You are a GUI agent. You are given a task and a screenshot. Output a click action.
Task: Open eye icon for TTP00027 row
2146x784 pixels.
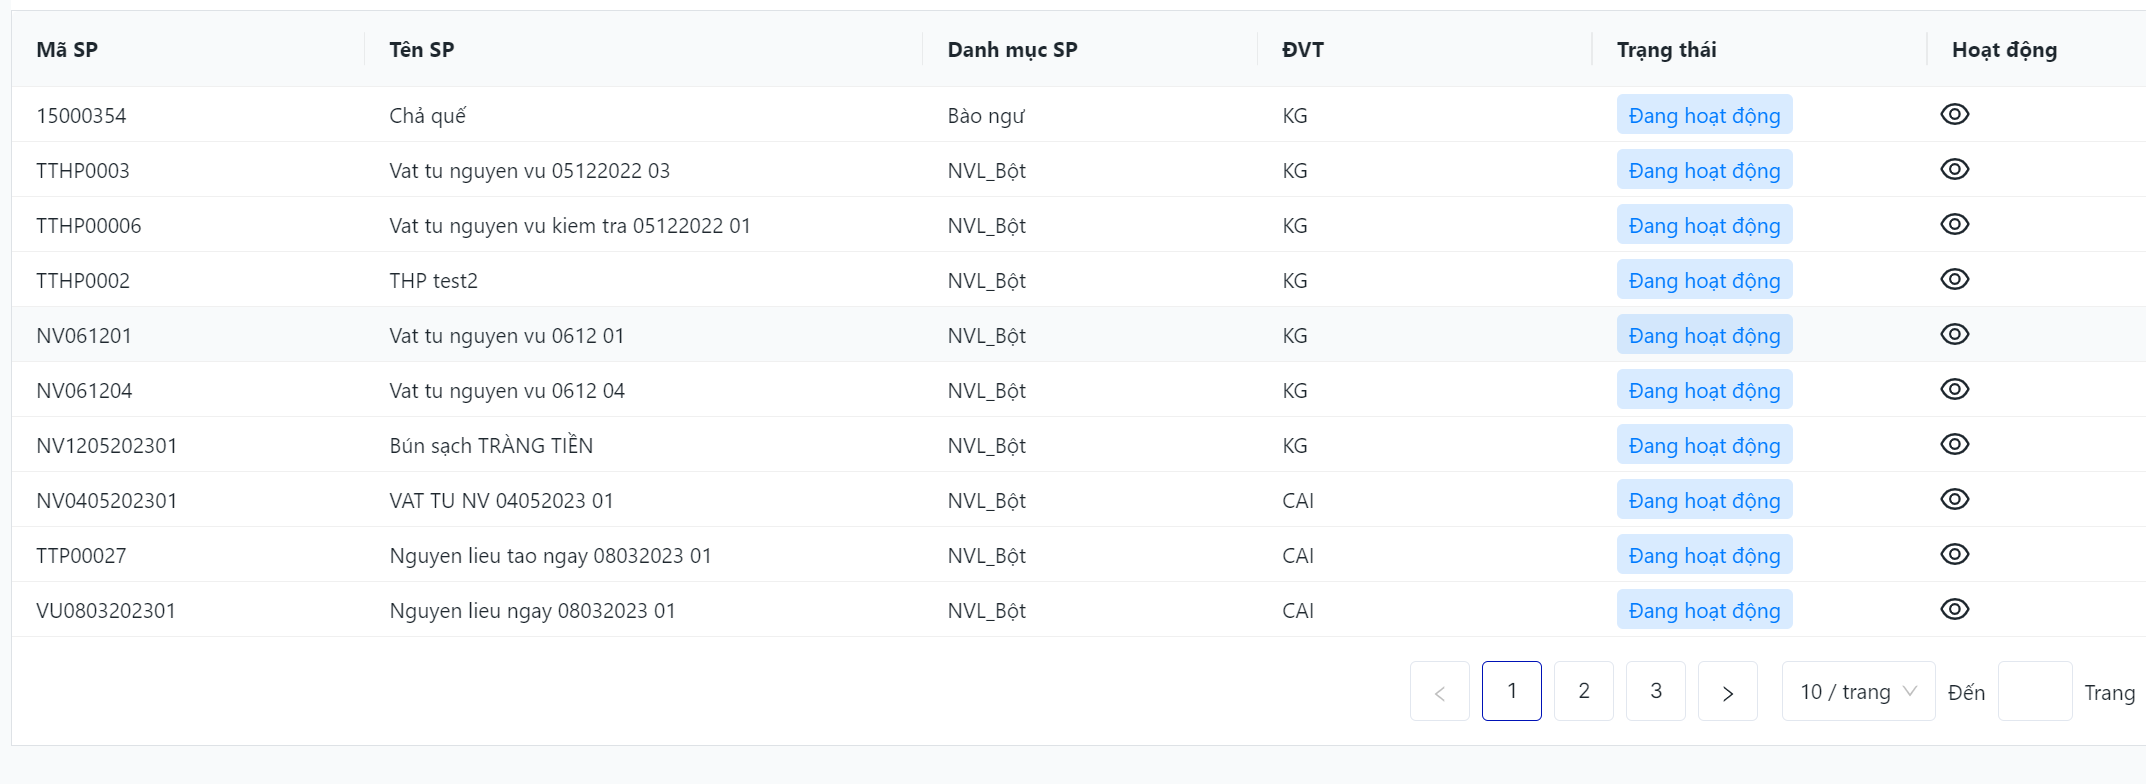[1954, 555]
